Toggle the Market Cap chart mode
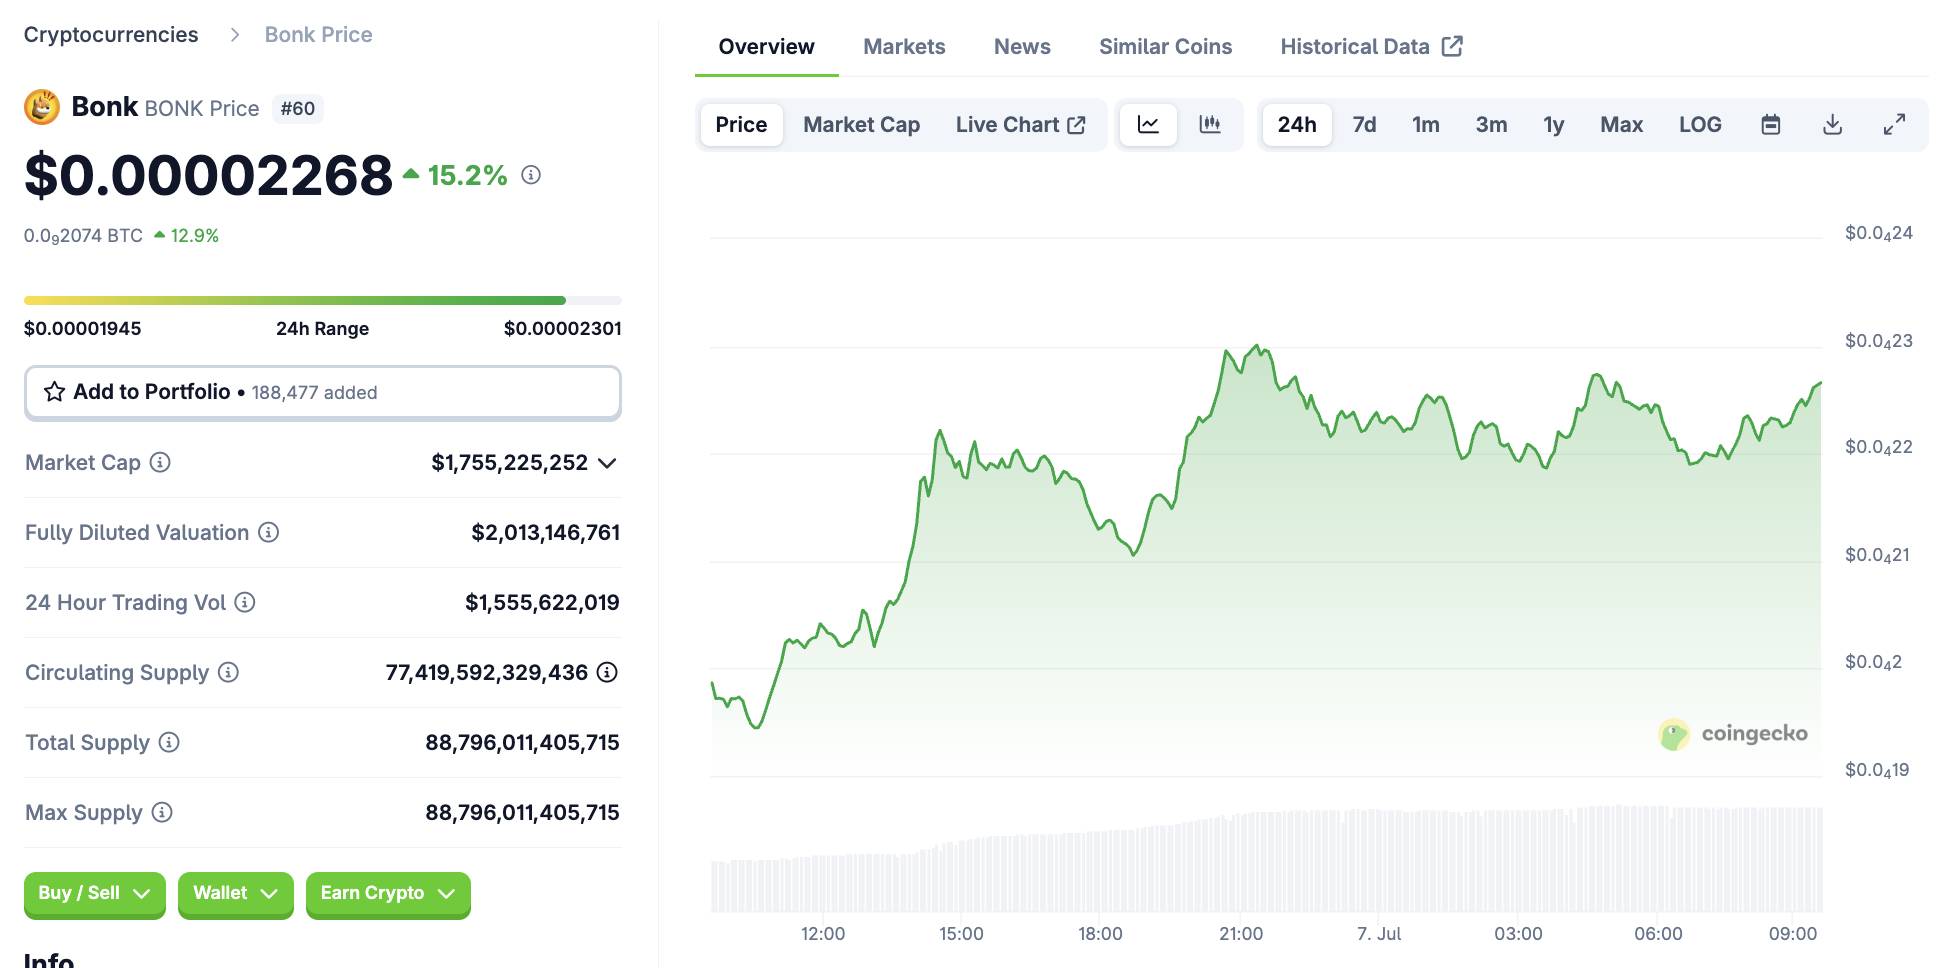Image resolution: width=1946 pixels, height=968 pixels. tap(861, 125)
